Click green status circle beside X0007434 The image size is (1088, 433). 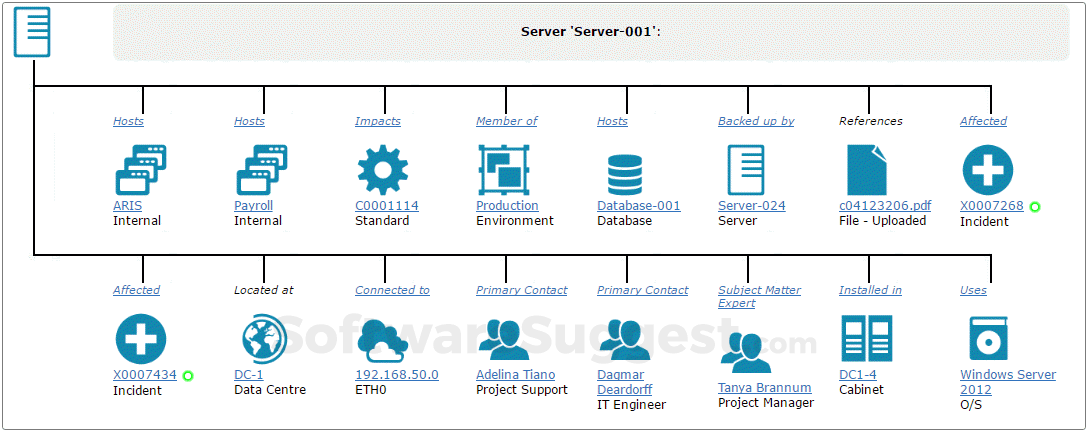[187, 376]
